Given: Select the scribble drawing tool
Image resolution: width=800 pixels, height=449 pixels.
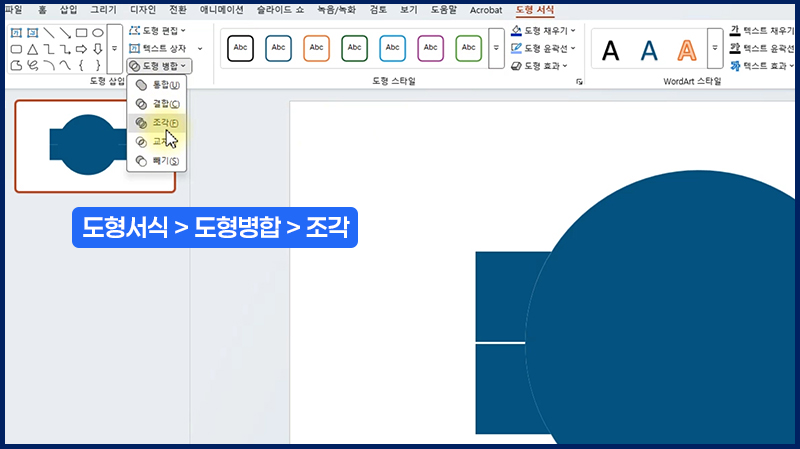Looking at the screenshot, I should pos(33,65).
